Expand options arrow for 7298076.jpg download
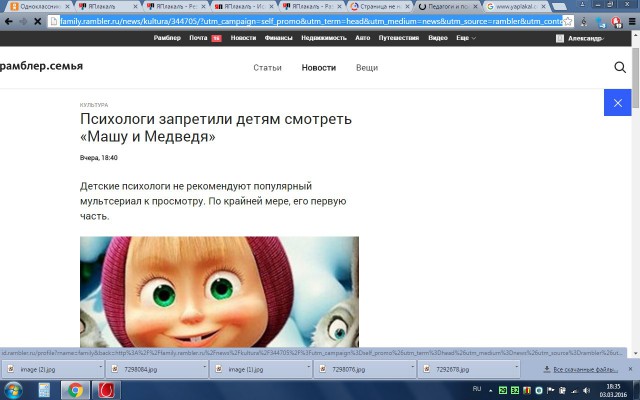 (412, 367)
